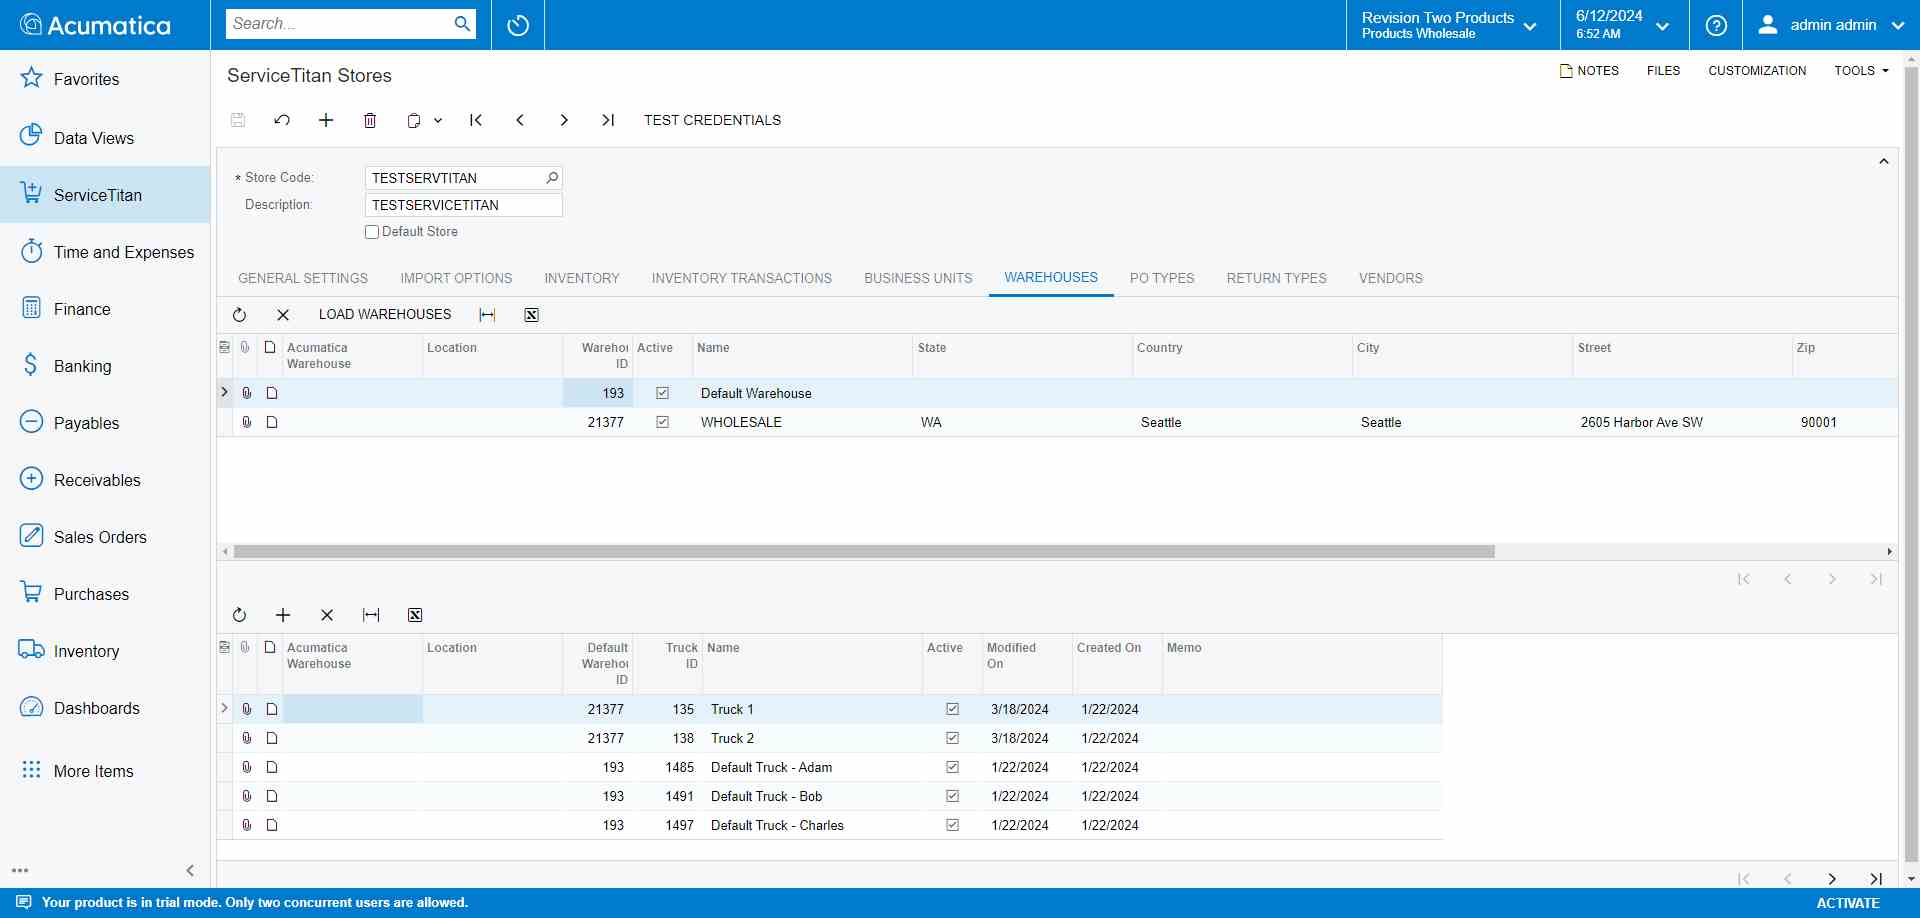Open the Help question mark icon
The width and height of the screenshot is (1920, 918).
click(x=1716, y=25)
